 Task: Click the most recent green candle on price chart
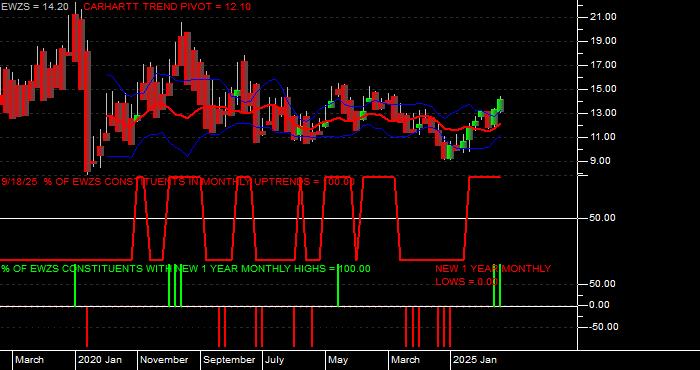pyautogui.click(x=500, y=105)
